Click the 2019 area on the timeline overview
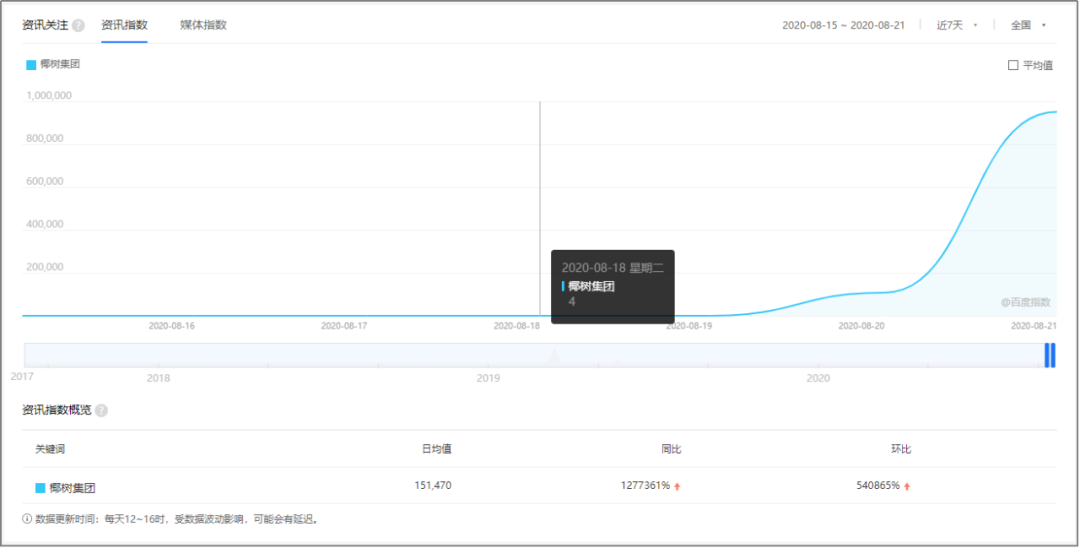The height and width of the screenshot is (548, 1080). (x=488, y=378)
